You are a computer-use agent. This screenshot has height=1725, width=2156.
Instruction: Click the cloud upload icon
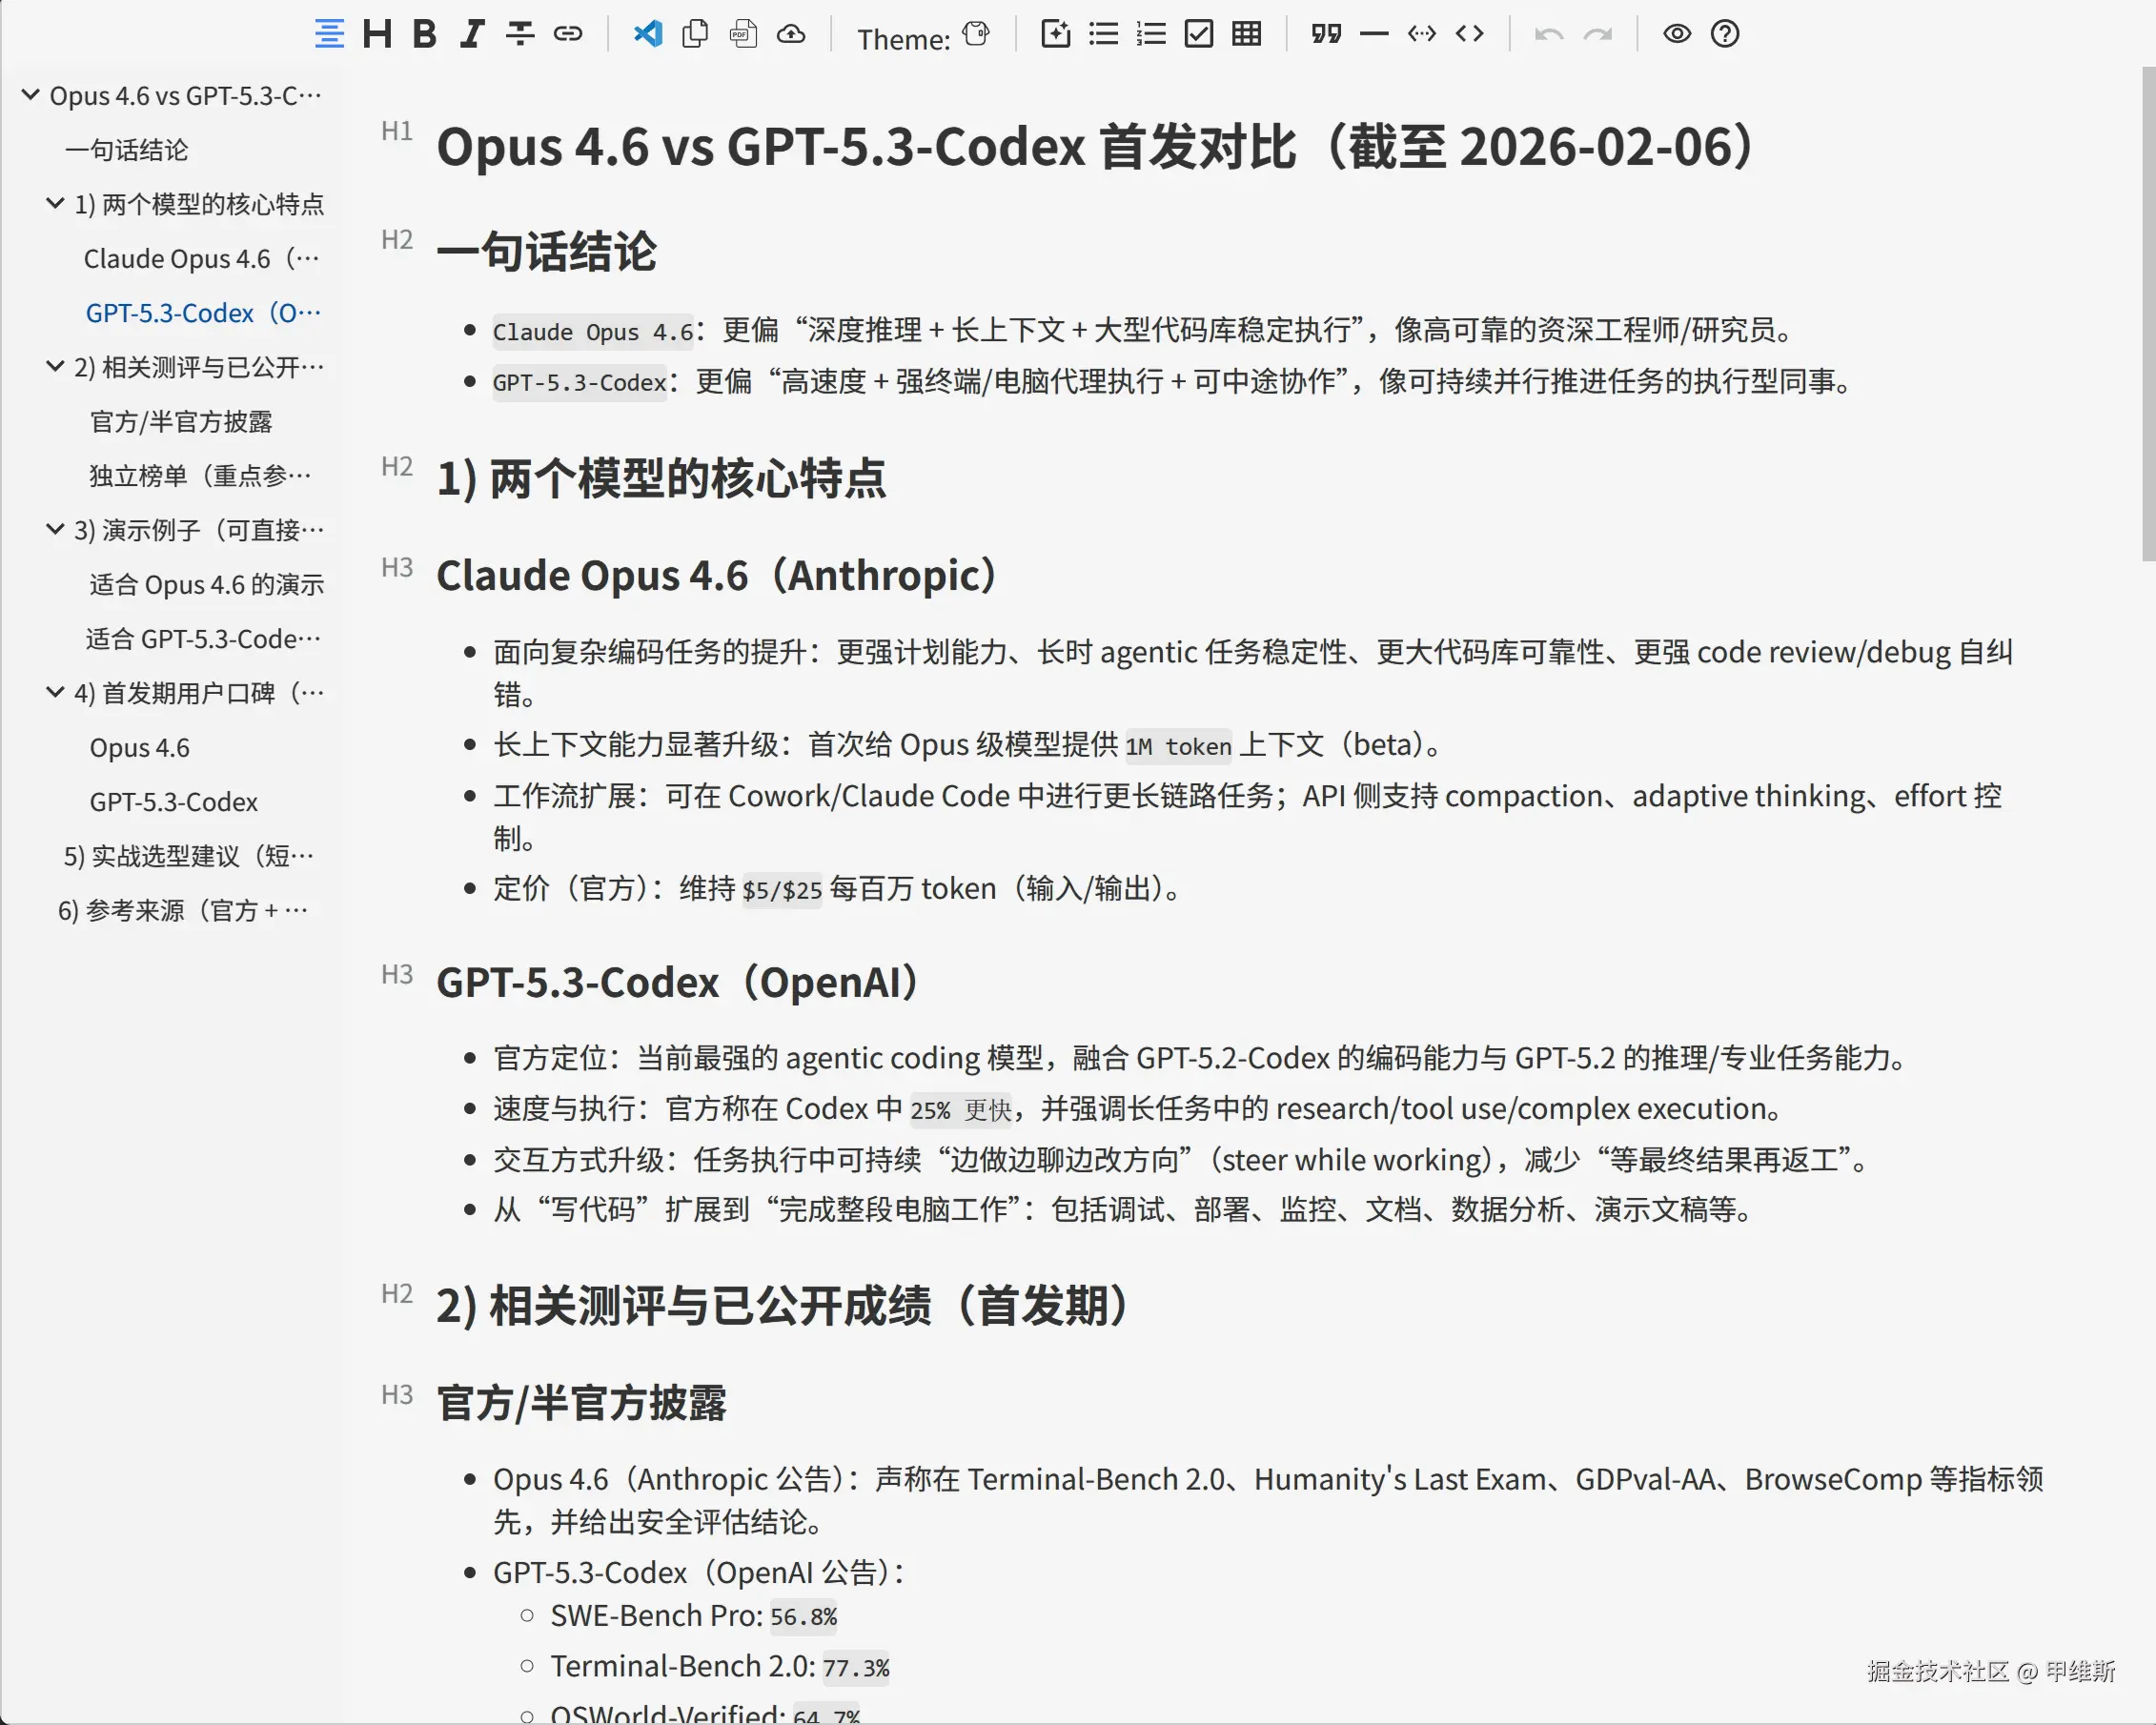pyautogui.click(x=791, y=34)
